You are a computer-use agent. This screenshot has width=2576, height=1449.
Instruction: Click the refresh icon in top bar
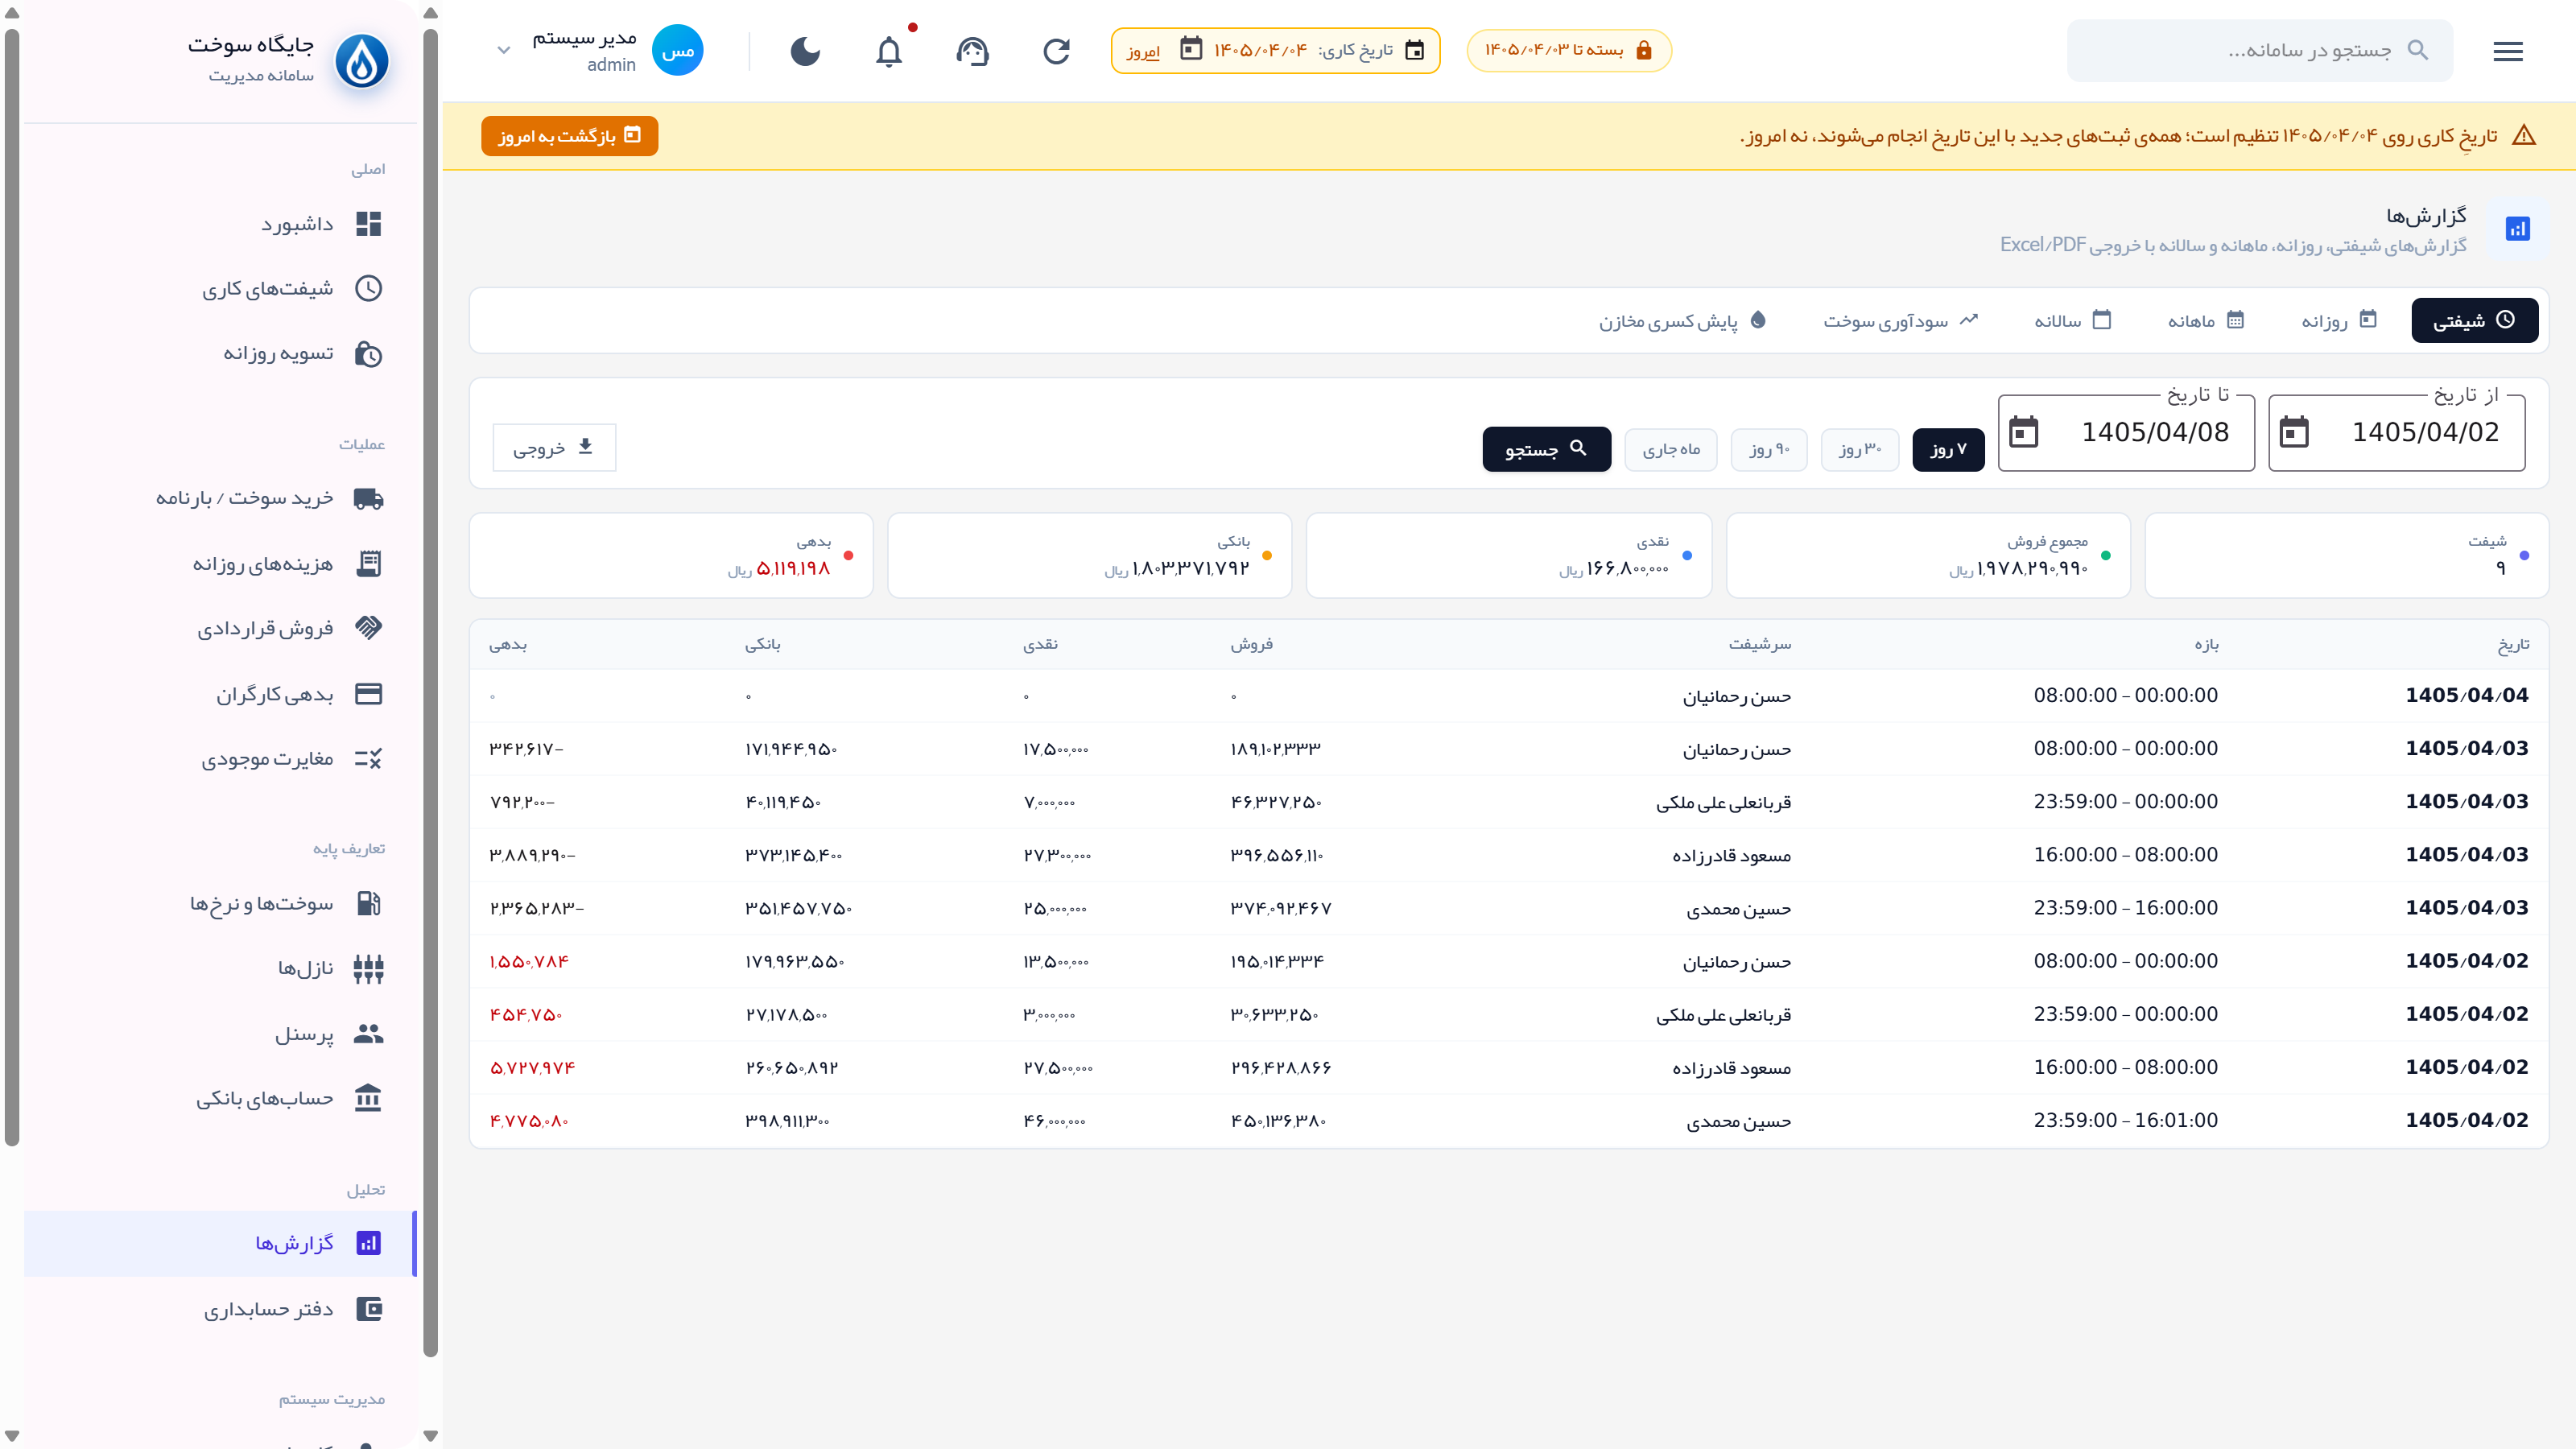coord(1056,51)
